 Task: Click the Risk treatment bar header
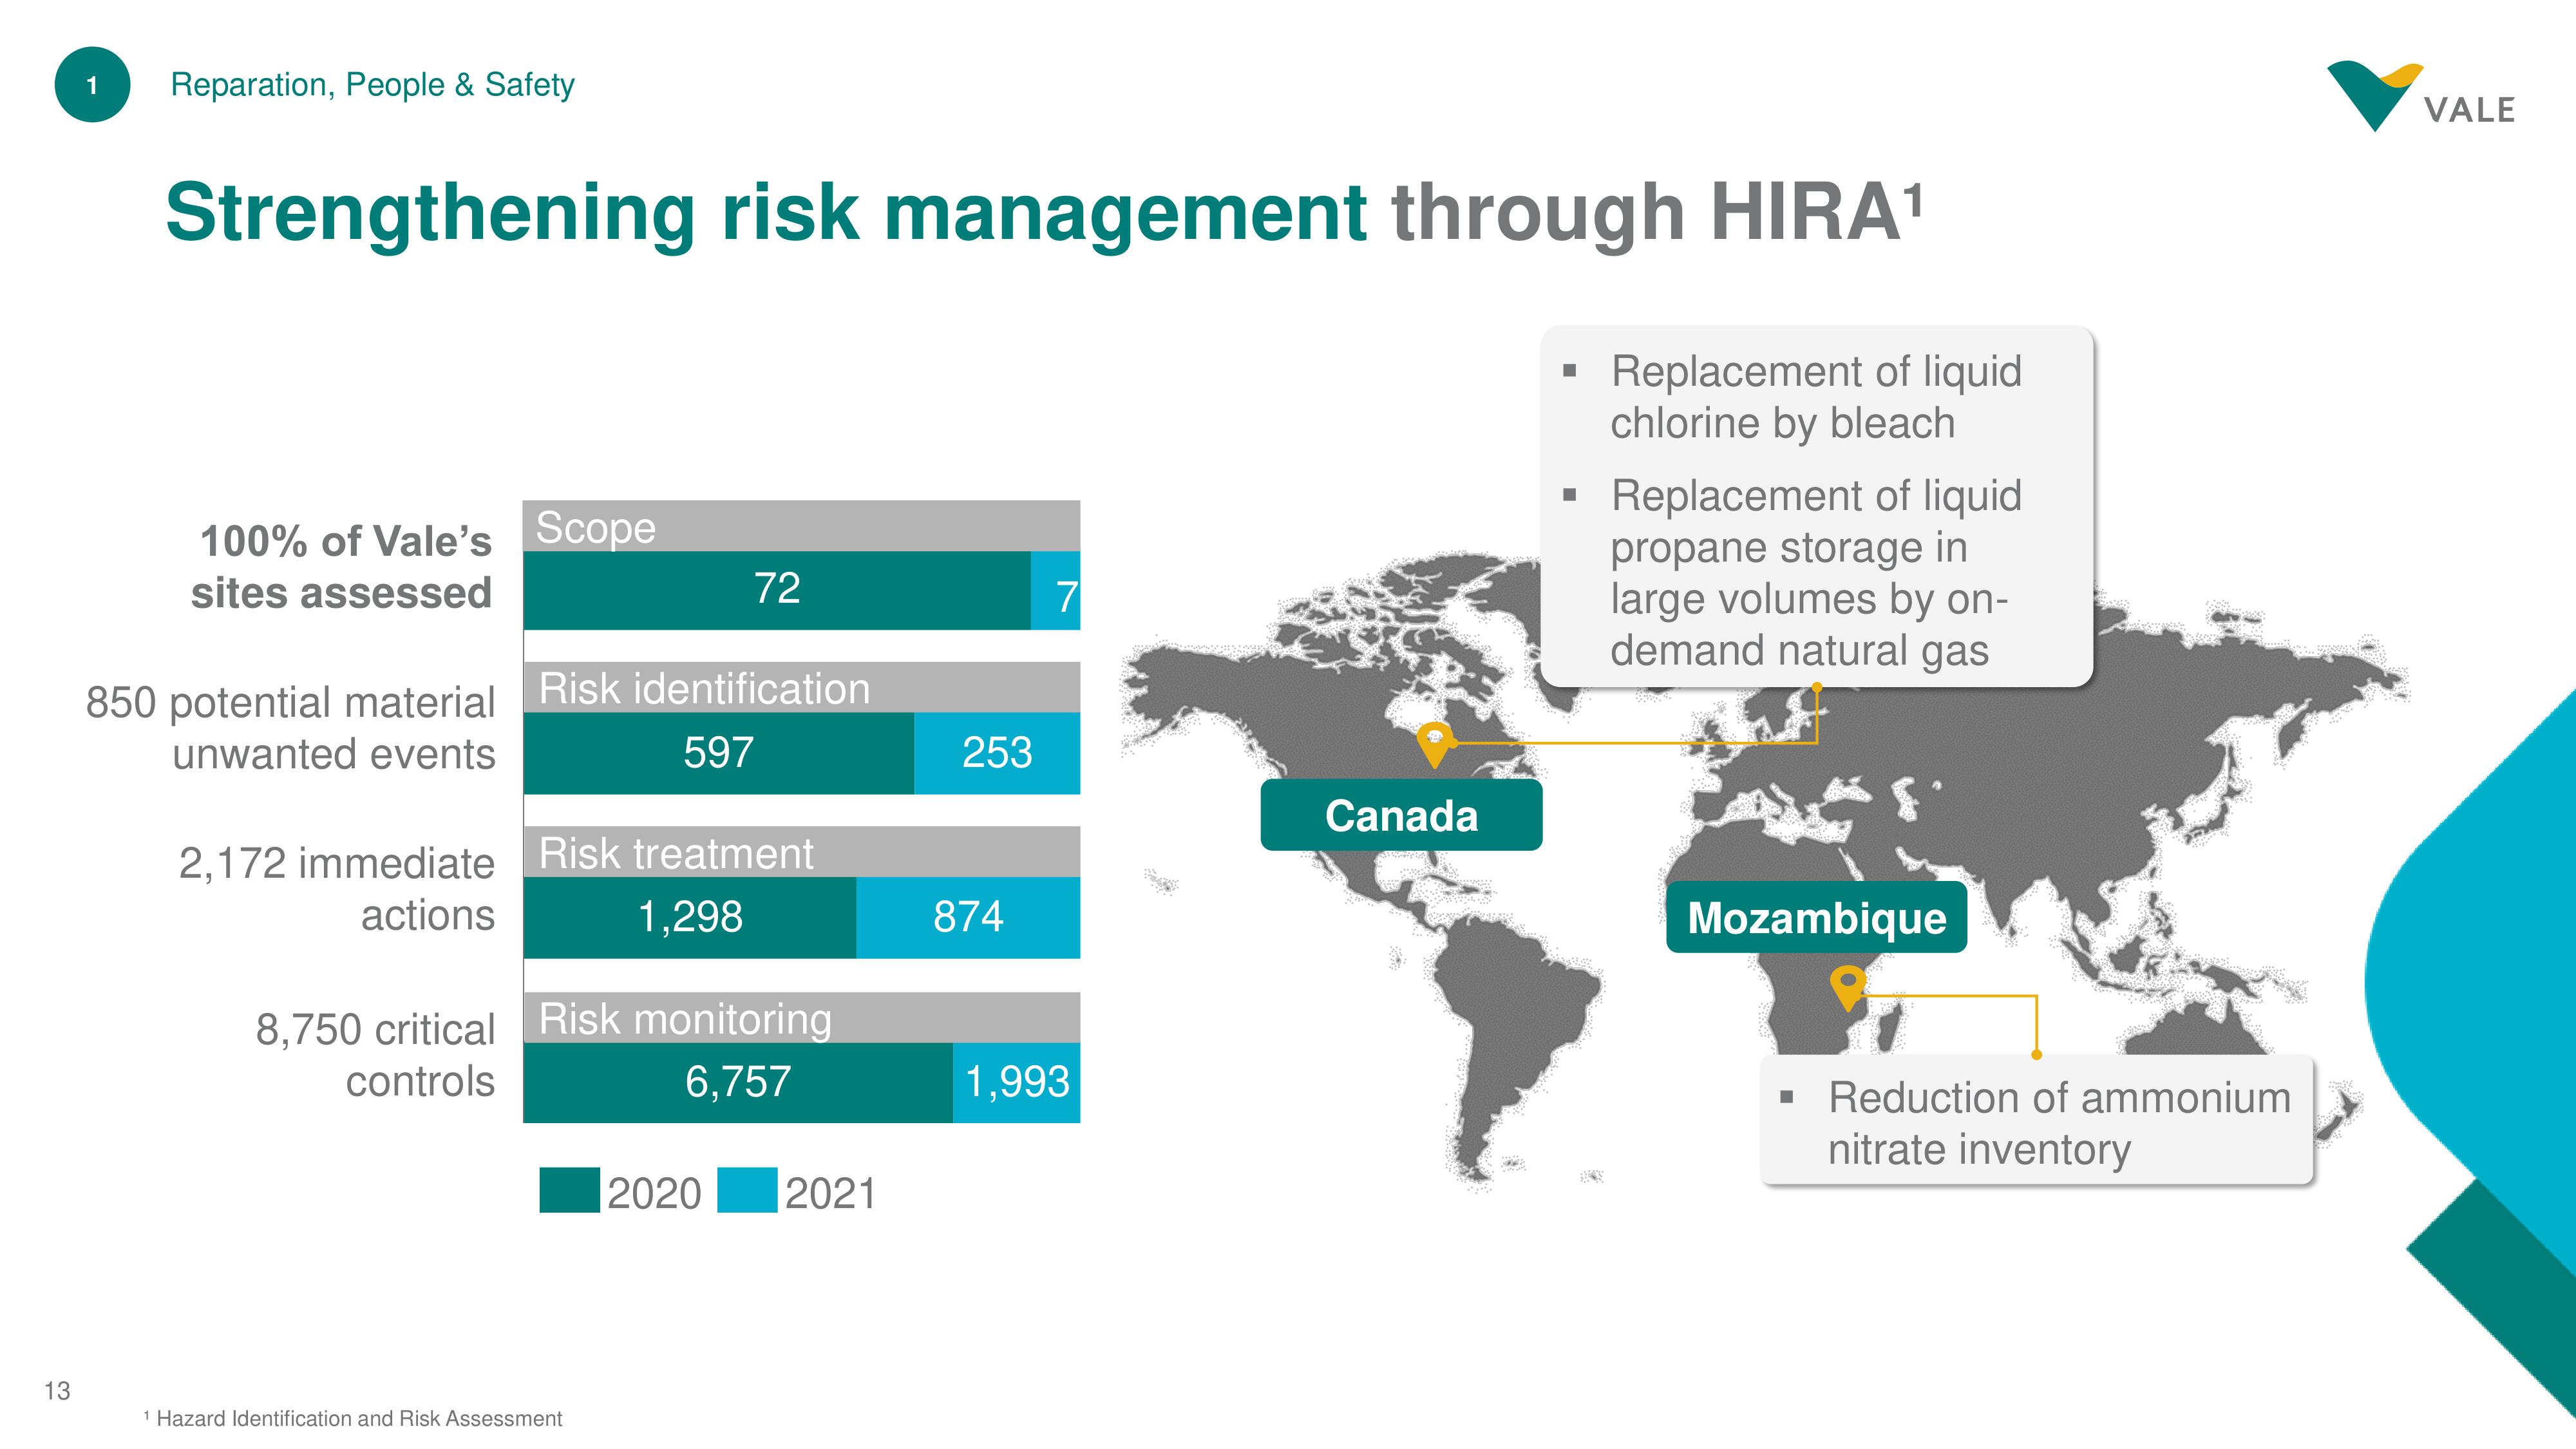(801, 852)
